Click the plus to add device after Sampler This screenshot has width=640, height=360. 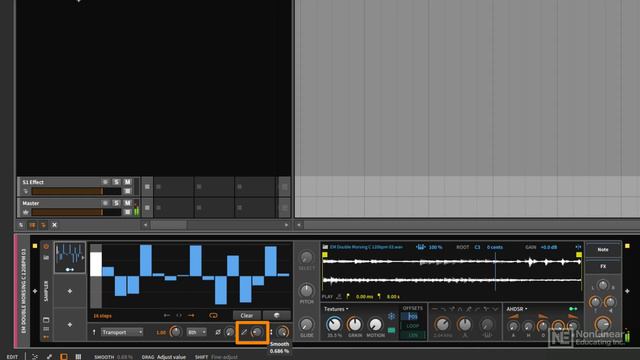pos(627,291)
